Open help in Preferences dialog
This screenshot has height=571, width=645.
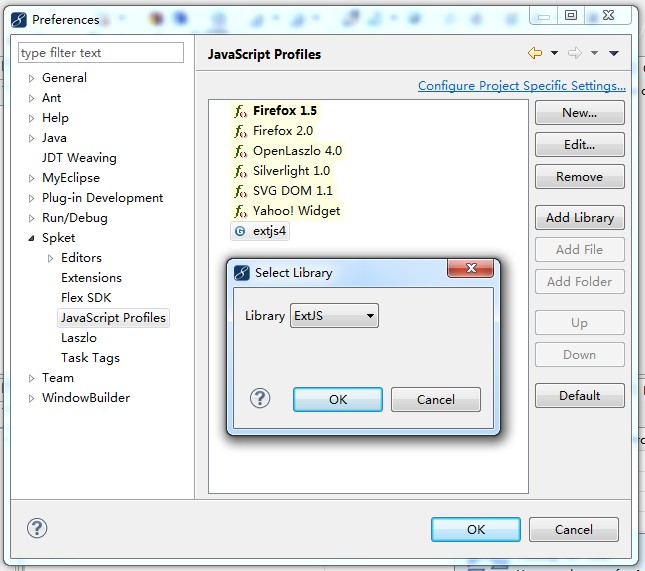point(37,528)
